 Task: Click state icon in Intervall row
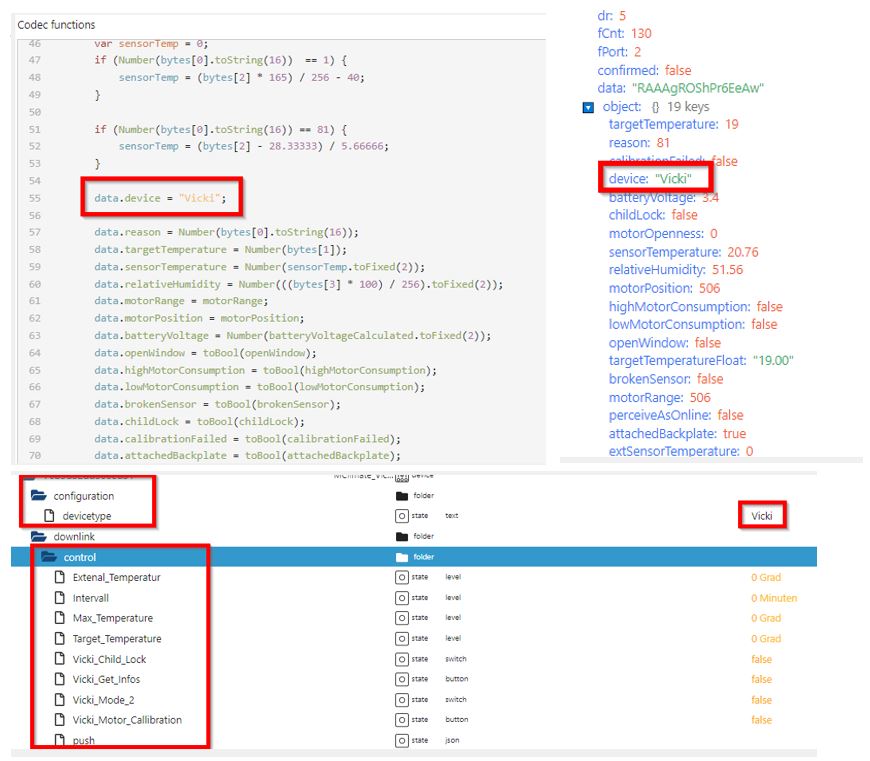tap(402, 598)
